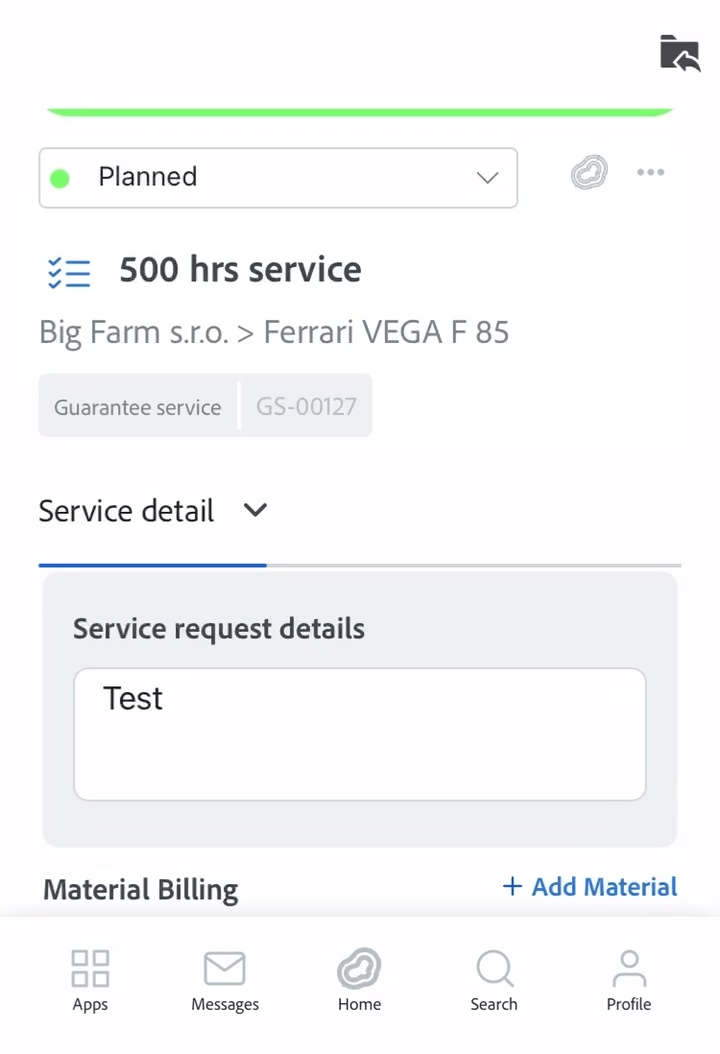Screen dimensions: 720x1054
Task: Click Big Farm s.r.o. breadcrumb text
Action: [x=134, y=332]
